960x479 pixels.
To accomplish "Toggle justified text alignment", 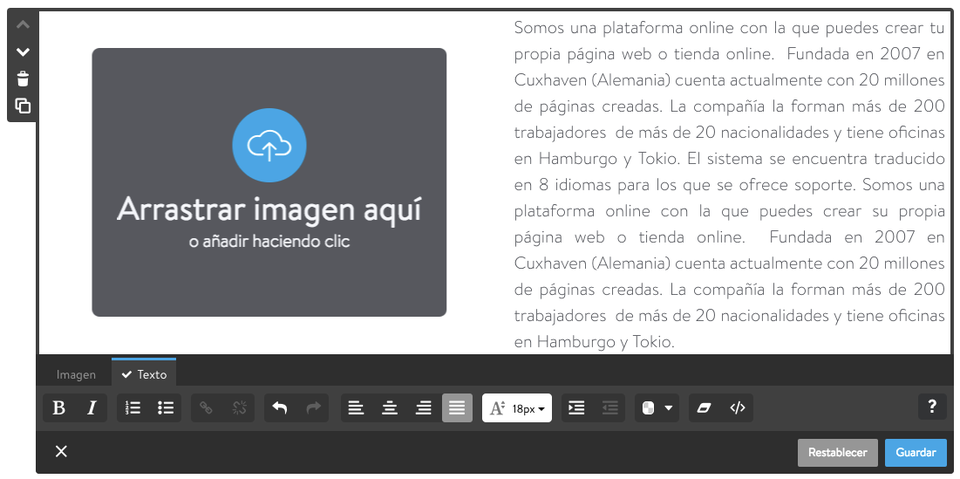I will tap(457, 408).
